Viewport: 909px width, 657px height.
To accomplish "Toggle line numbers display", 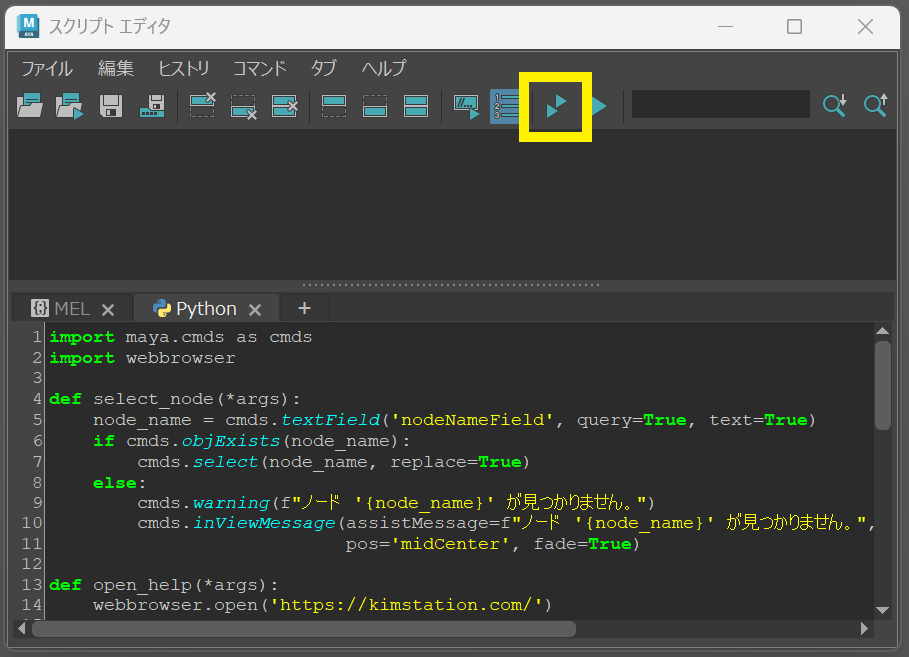I will click(x=505, y=106).
